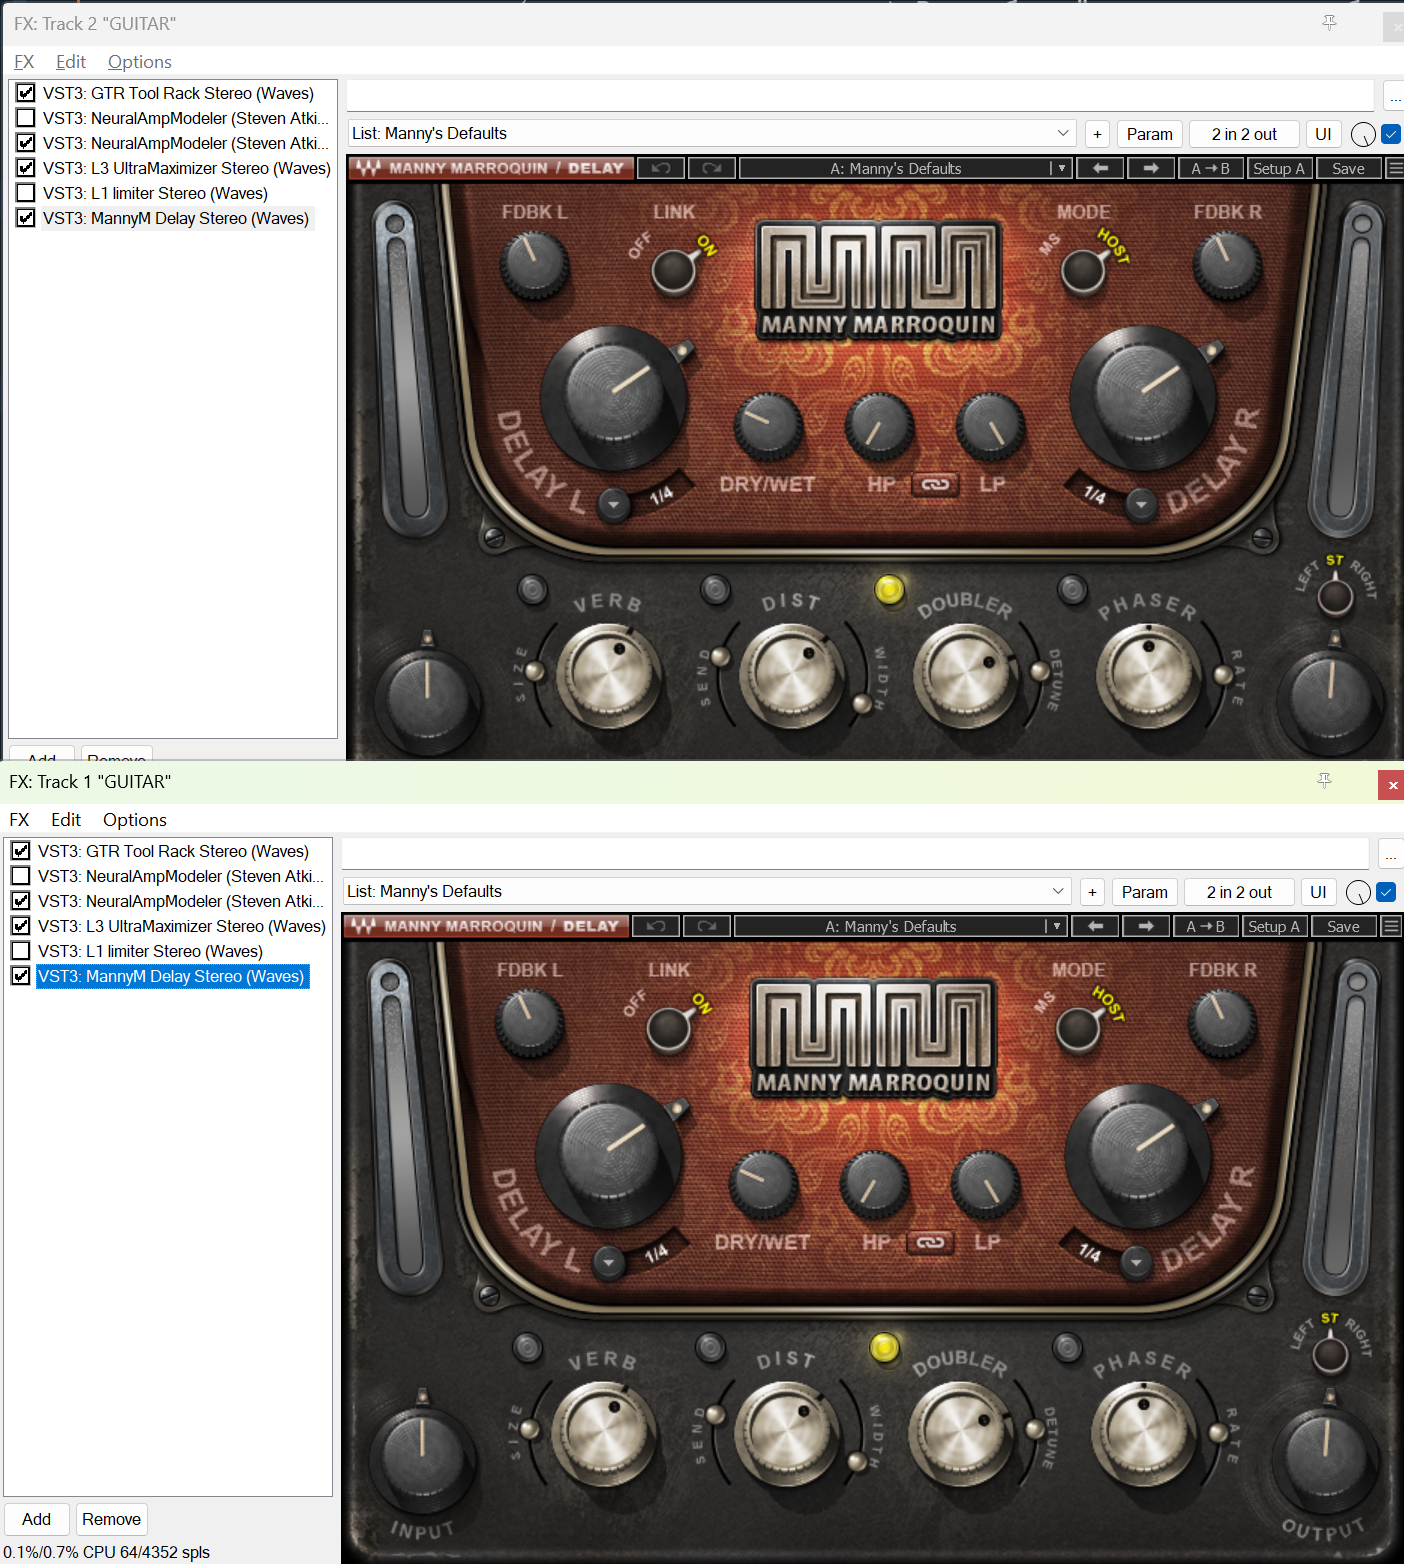This screenshot has width=1404, height=1564.
Task: Open Edit menu in Track 1 window
Action: (66, 820)
